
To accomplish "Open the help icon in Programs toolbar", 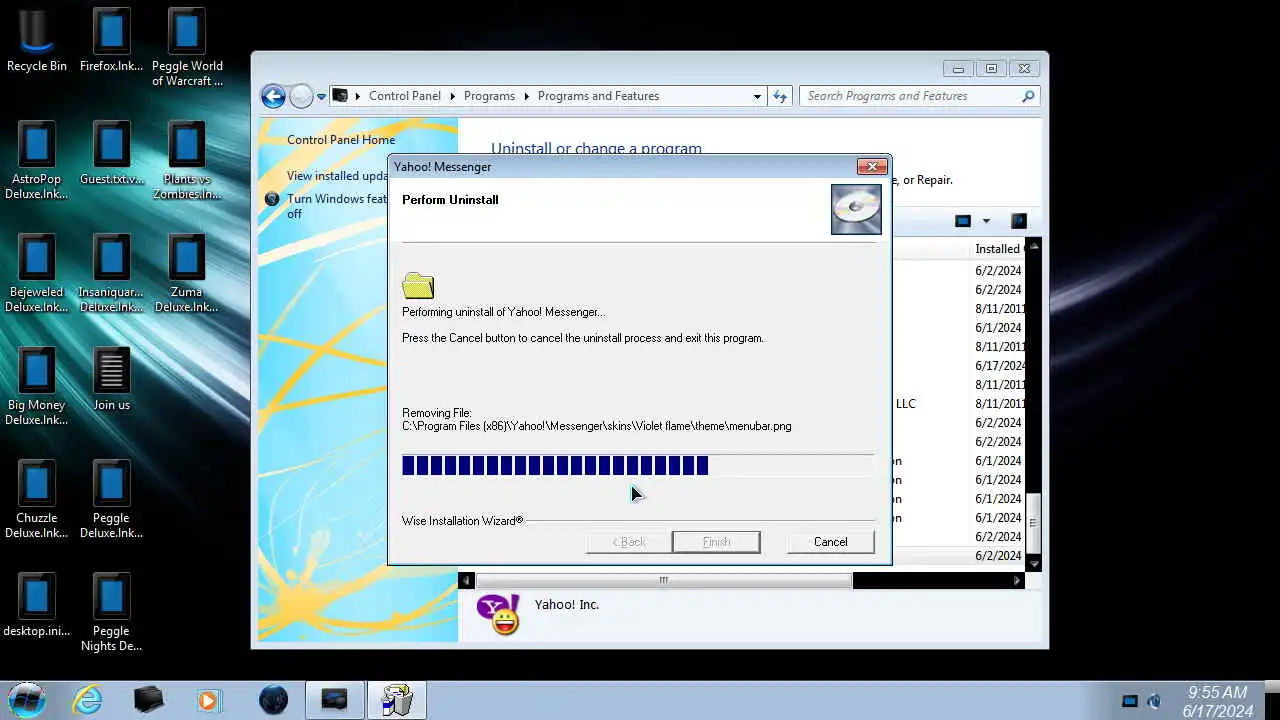I will pyautogui.click(x=1019, y=221).
